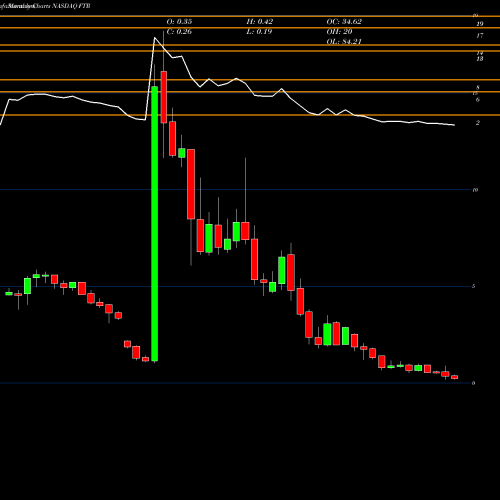Click the upper axis label 19
Image resolution: width=500 pixels, height=500 pixels.
(x=480, y=24)
